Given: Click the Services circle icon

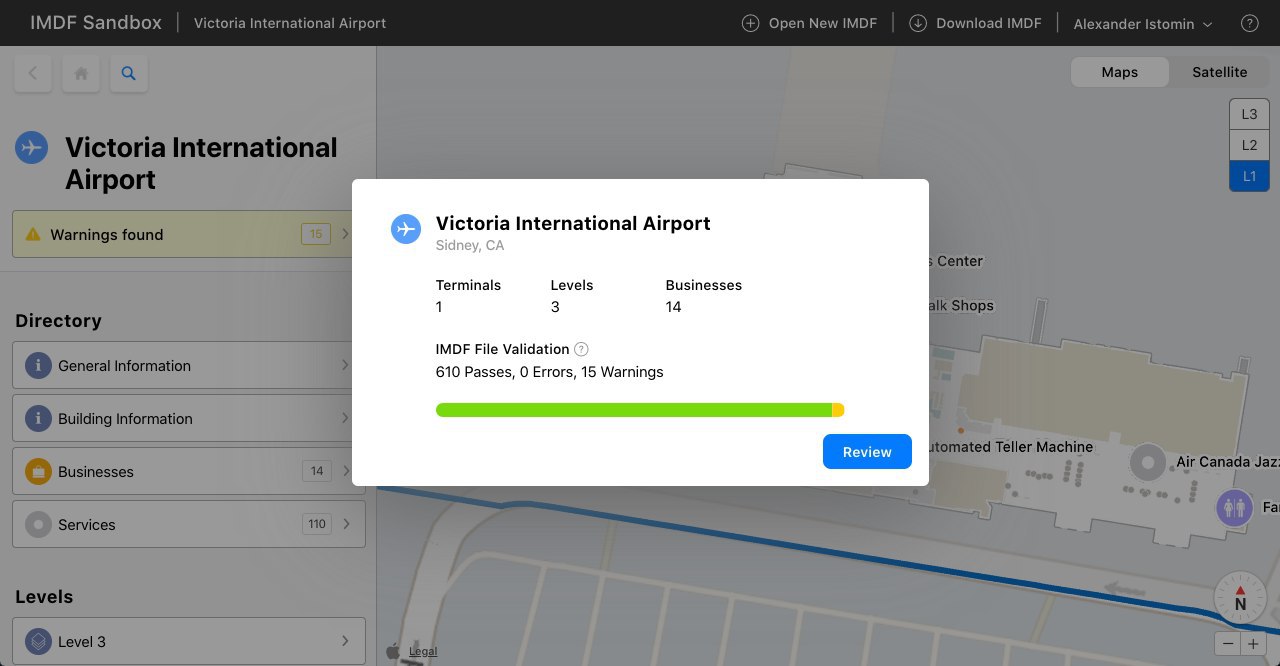Looking at the screenshot, I should [x=38, y=525].
